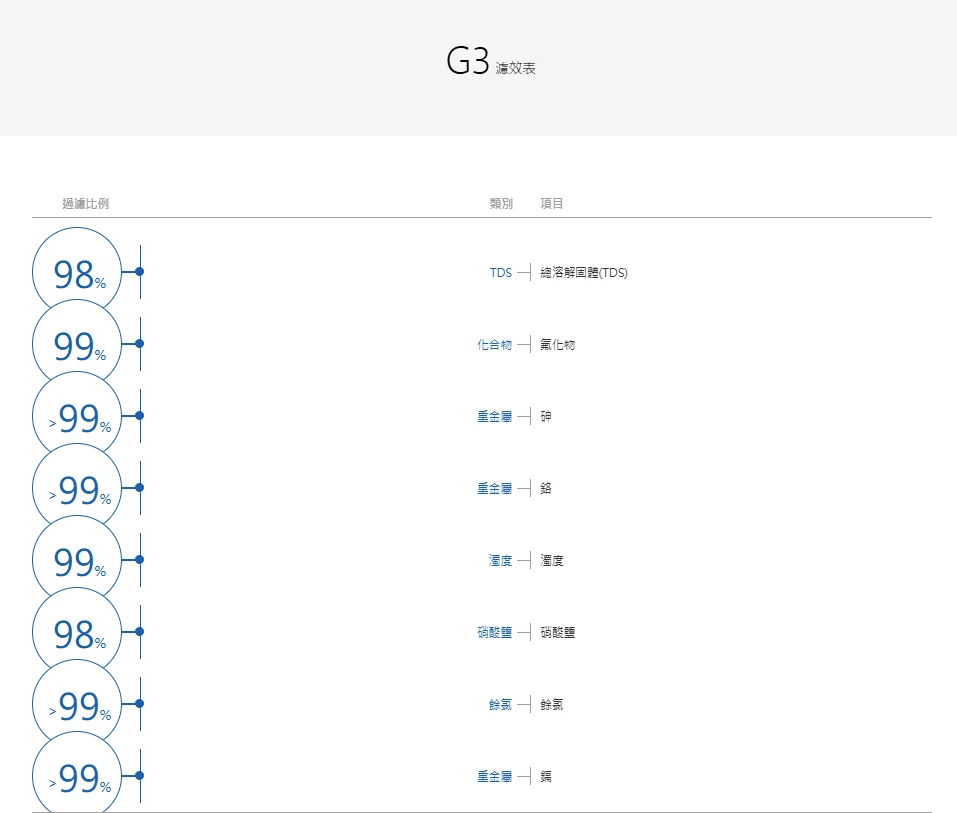Viewport: 957px width, 813px height.
Task: Click the 99% circle in the 濁度 row
Action: 77,560
